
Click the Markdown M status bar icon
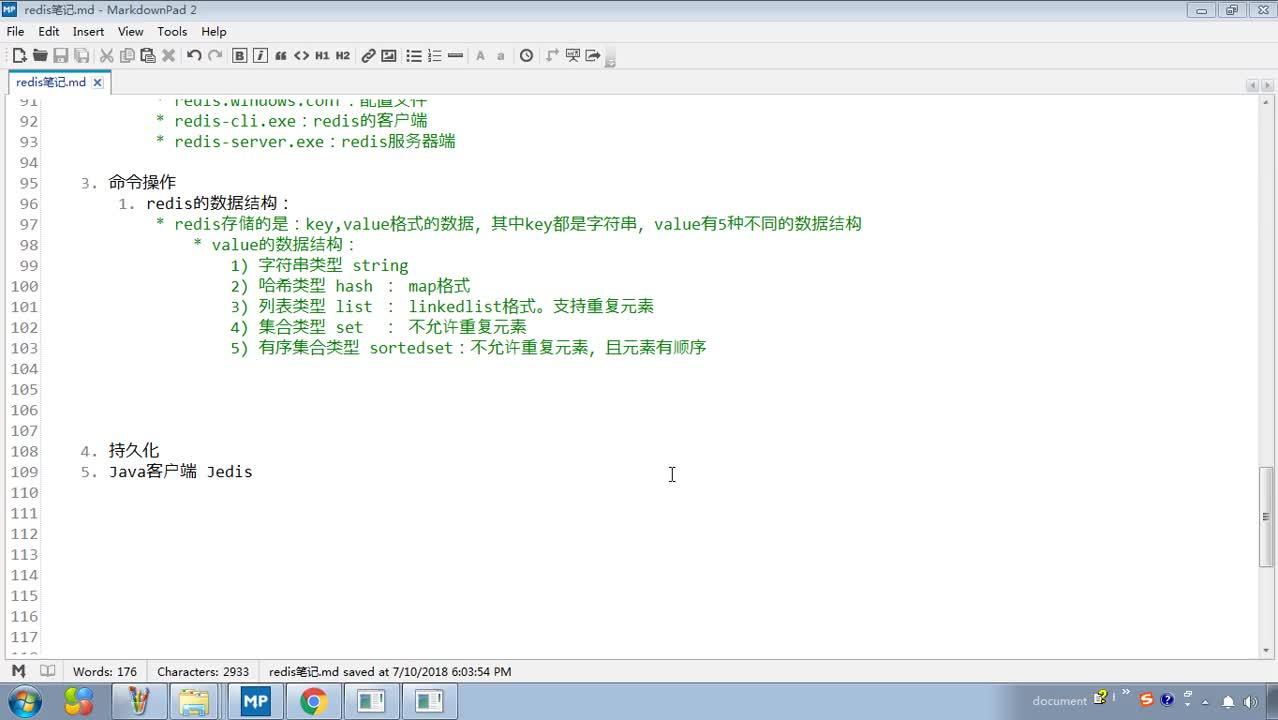point(18,671)
